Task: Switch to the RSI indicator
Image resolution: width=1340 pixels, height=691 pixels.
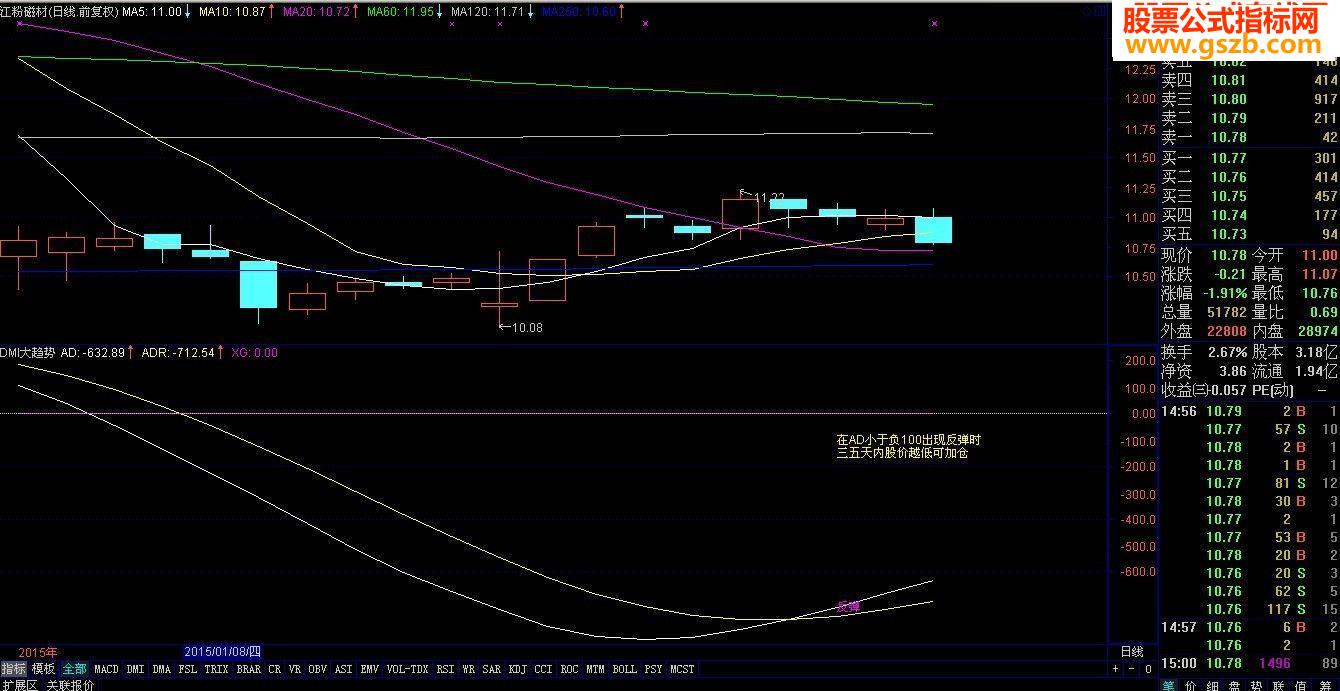Action: (446, 669)
